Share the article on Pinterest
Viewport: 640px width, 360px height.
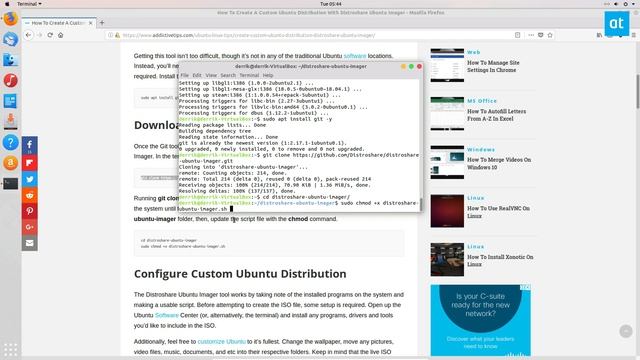point(29,211)
